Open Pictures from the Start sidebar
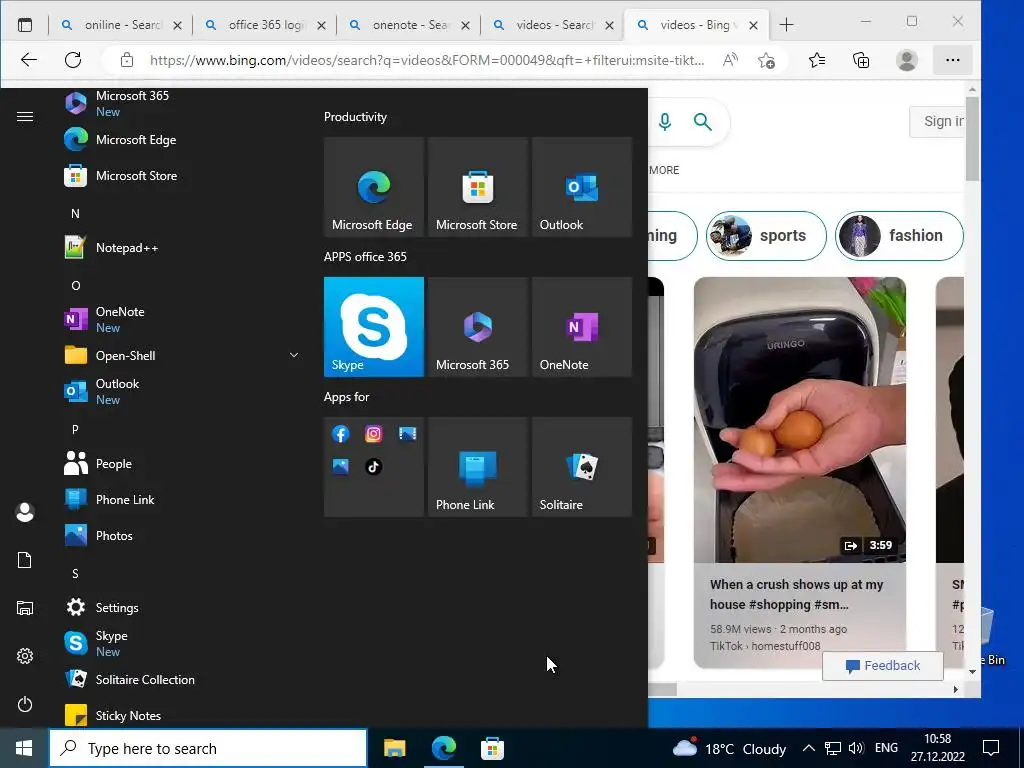Viewport: 1024px width, 768px height. (x=25, y=608)
